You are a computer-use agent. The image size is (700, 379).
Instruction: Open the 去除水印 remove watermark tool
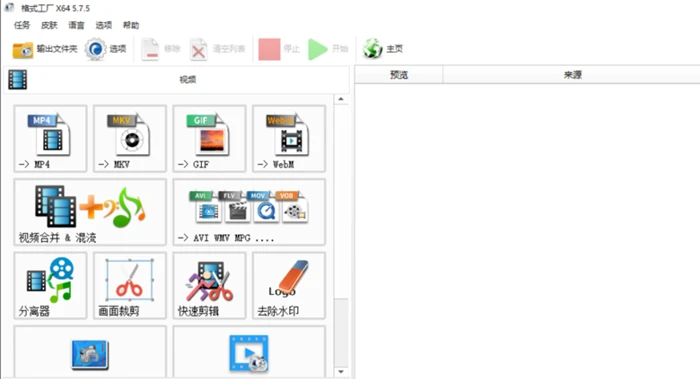pyautogui.click(x=289, y=286)
